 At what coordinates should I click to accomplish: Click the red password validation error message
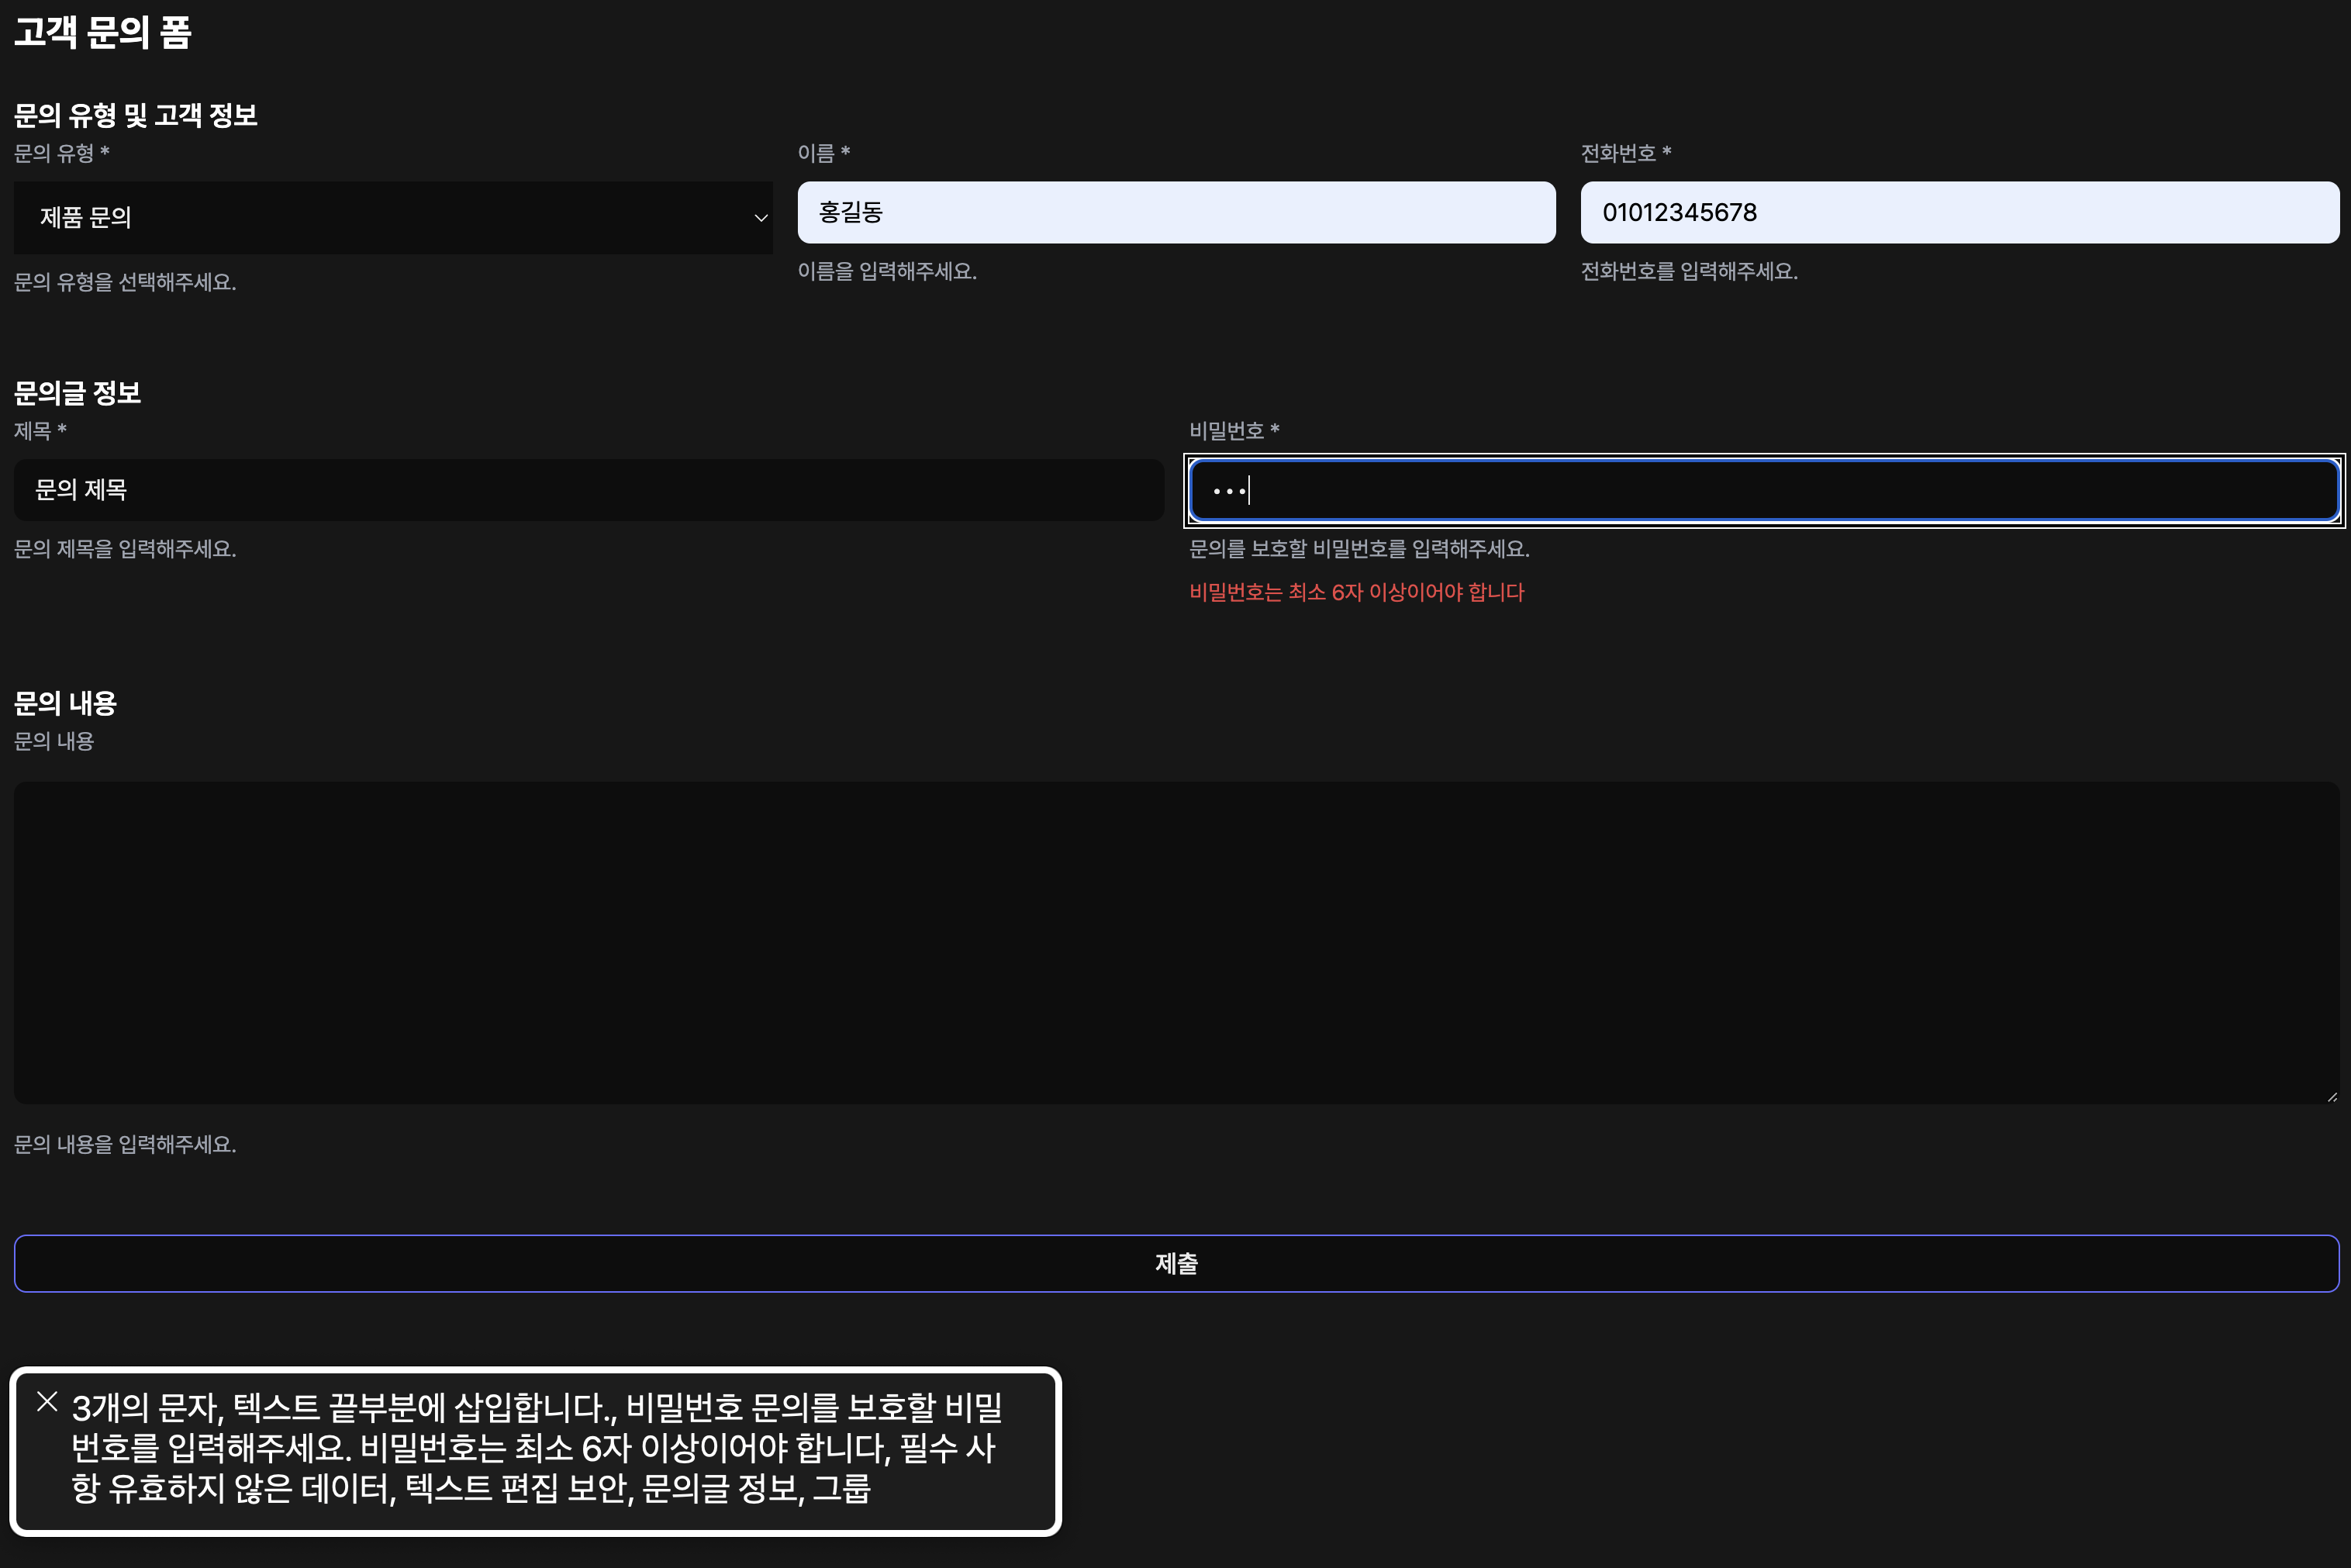(x=1355, y=592)
